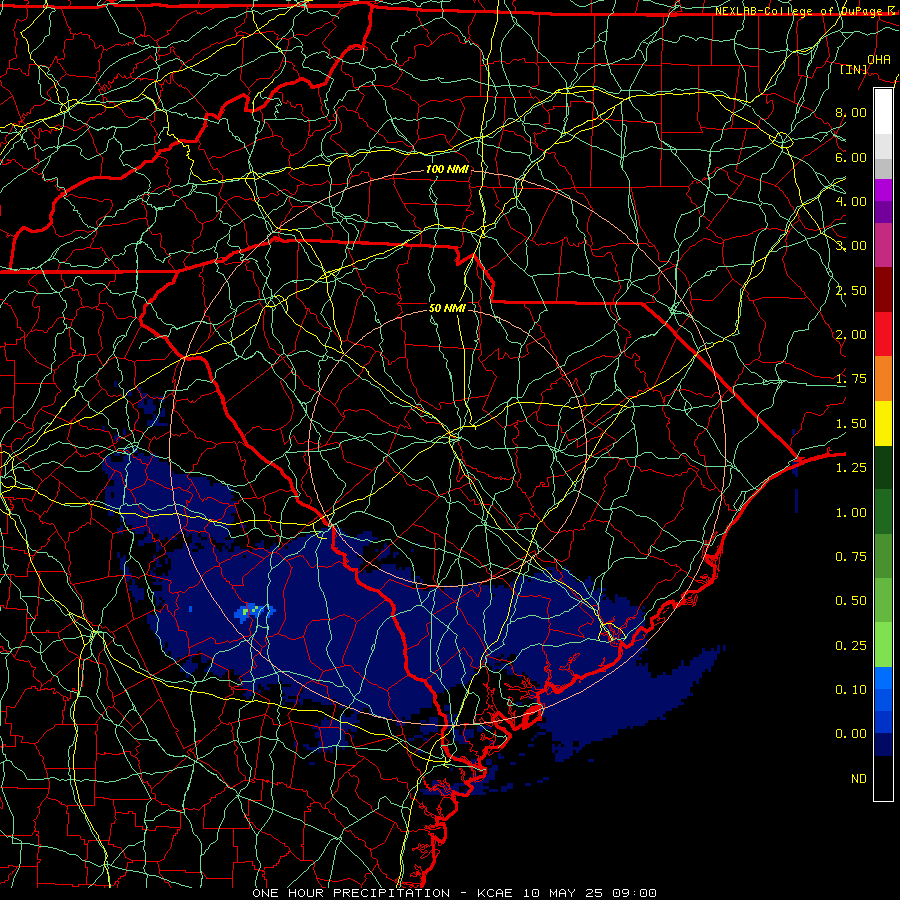Click the "2.50" scale label
900x900 pixels.
point(851,290)
